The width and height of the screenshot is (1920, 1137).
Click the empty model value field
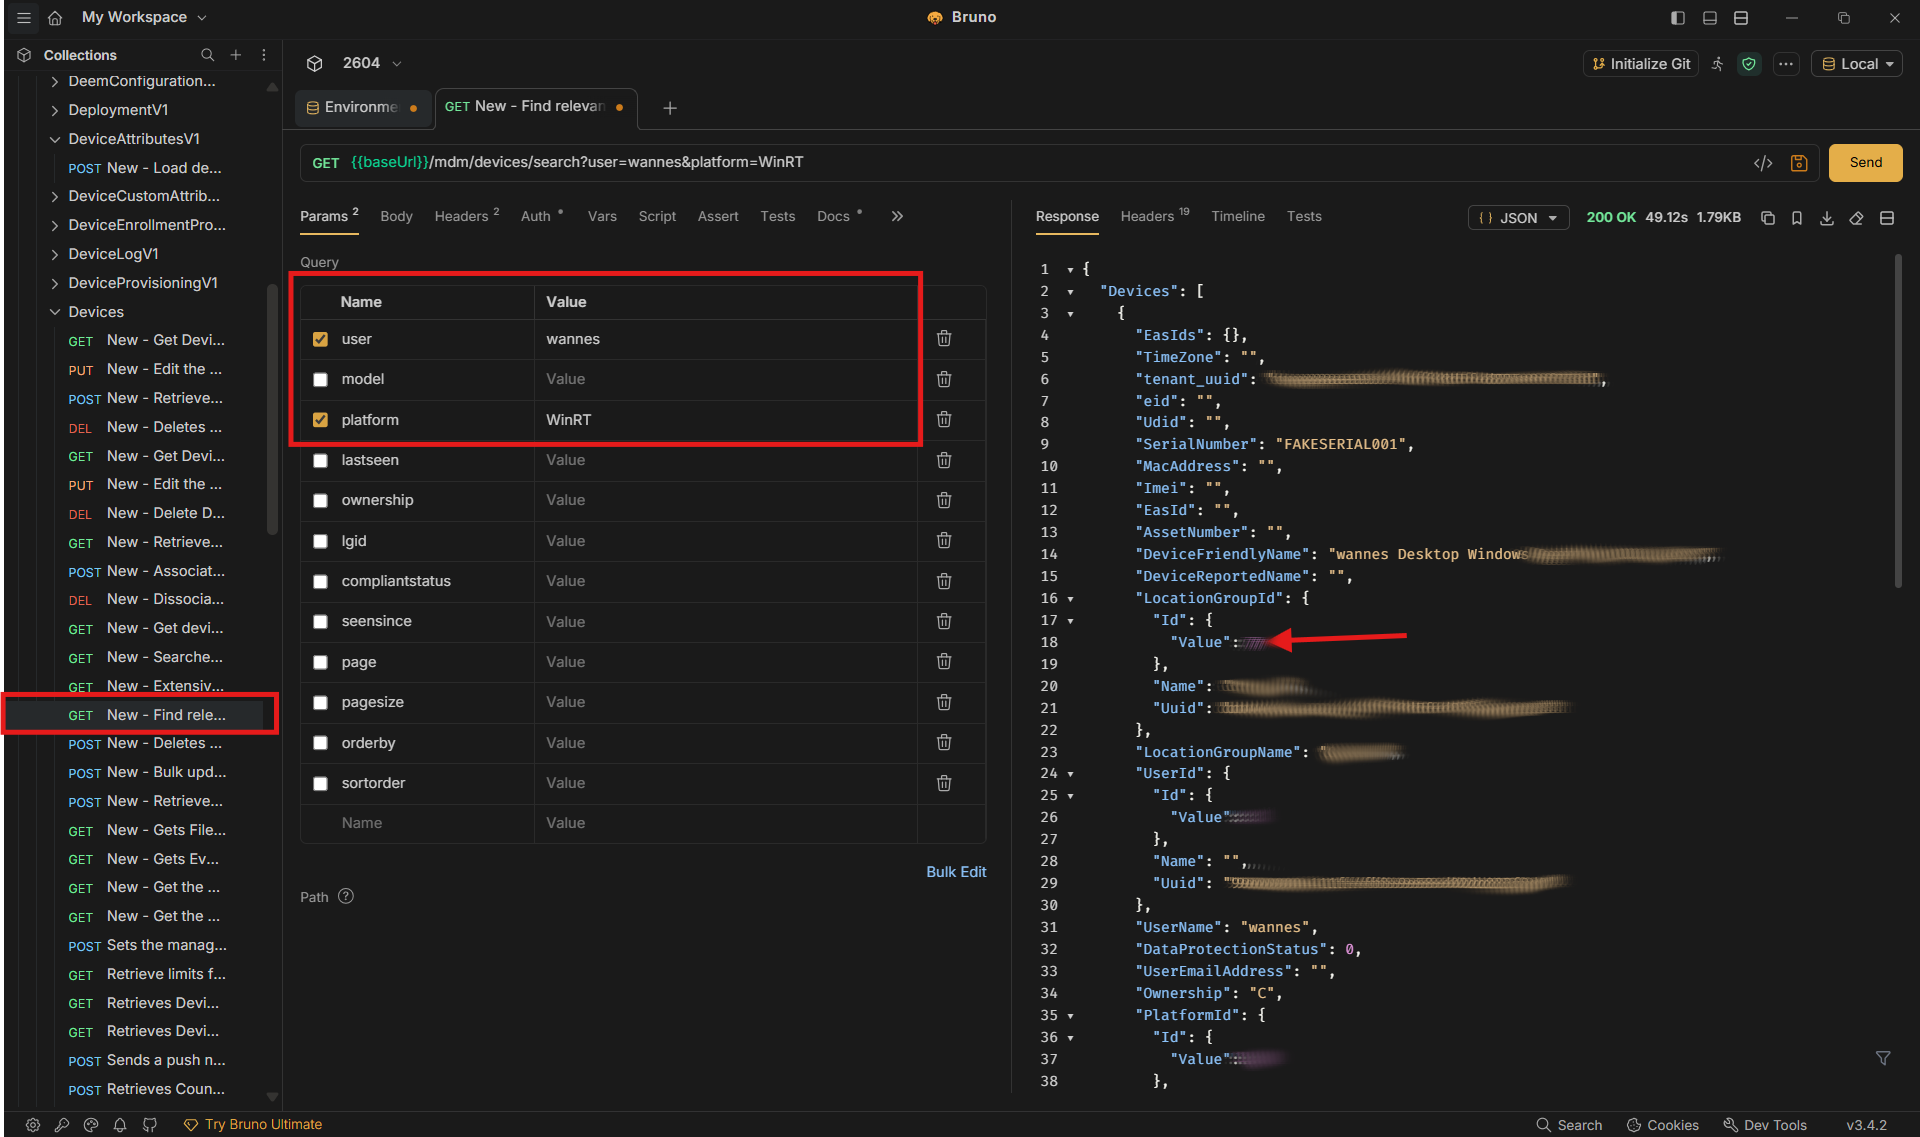[x=725, y=380]
